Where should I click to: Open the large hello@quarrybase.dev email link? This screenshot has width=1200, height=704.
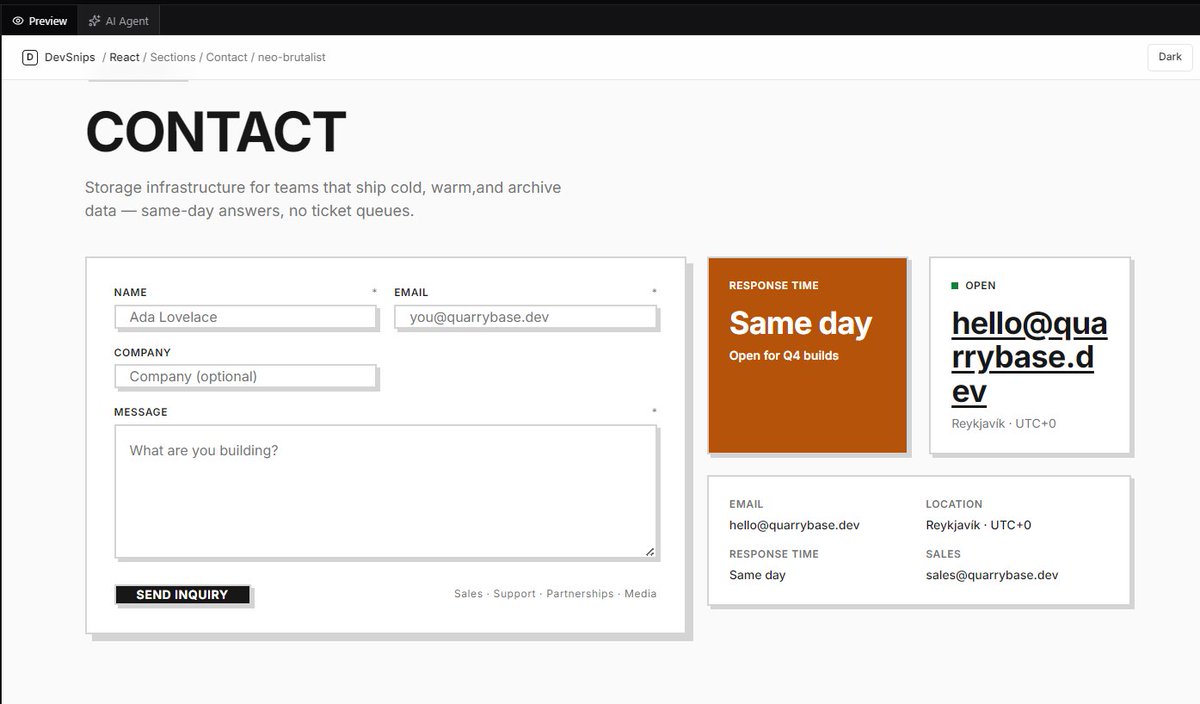(1029, 357)
